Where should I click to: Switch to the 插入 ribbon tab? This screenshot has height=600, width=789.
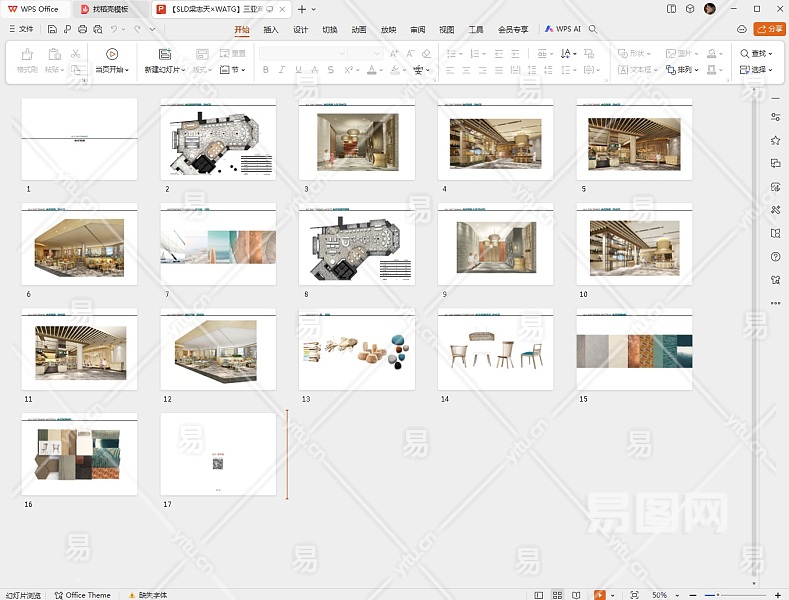coord(271,29)
